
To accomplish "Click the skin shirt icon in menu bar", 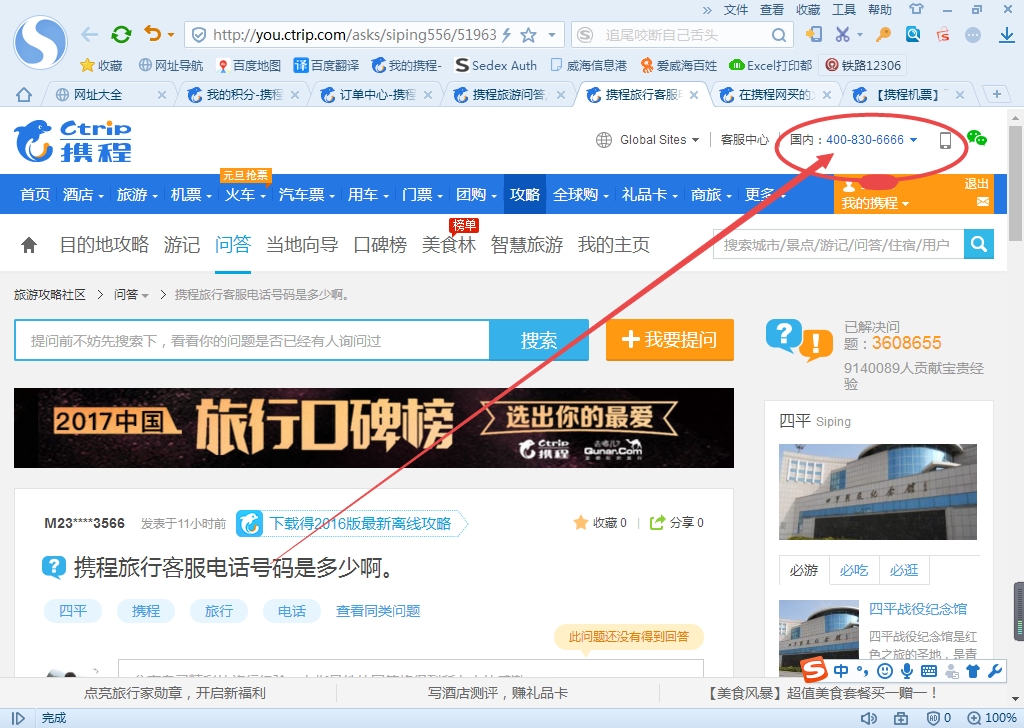I will [x=916, y=9].
